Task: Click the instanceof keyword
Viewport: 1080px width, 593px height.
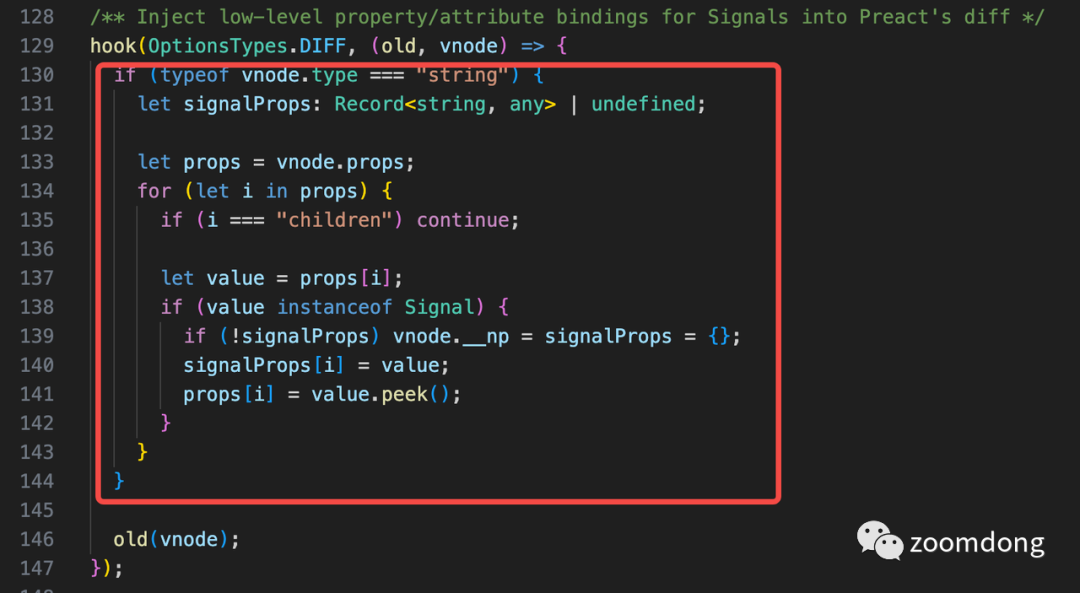Action: coord(335,306)
